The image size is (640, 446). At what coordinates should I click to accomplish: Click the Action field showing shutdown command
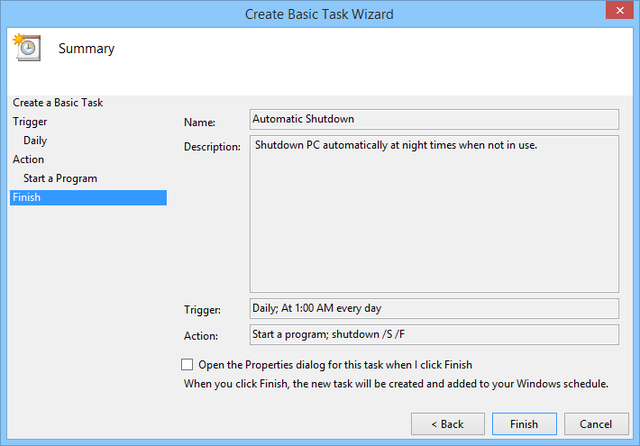[434, 334]
